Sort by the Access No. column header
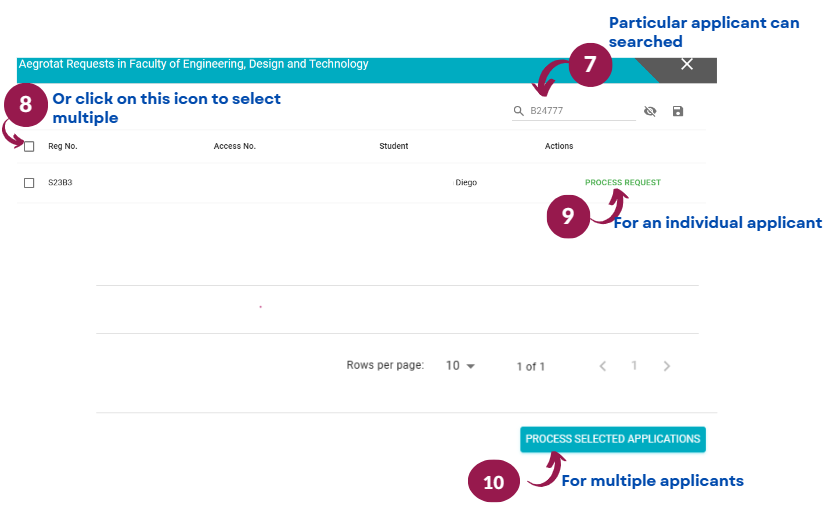Screen dimensions: 829x512 [x=235, y=146]
